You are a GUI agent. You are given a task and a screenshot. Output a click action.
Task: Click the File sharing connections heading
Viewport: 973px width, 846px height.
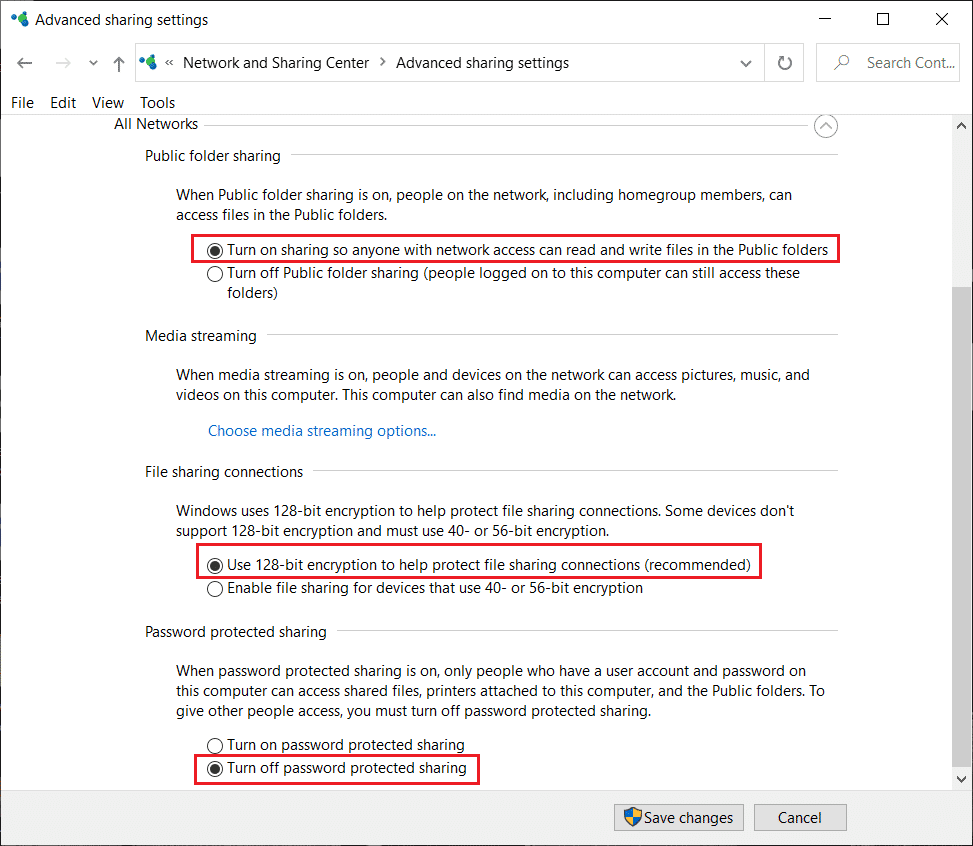click(224, 472)
